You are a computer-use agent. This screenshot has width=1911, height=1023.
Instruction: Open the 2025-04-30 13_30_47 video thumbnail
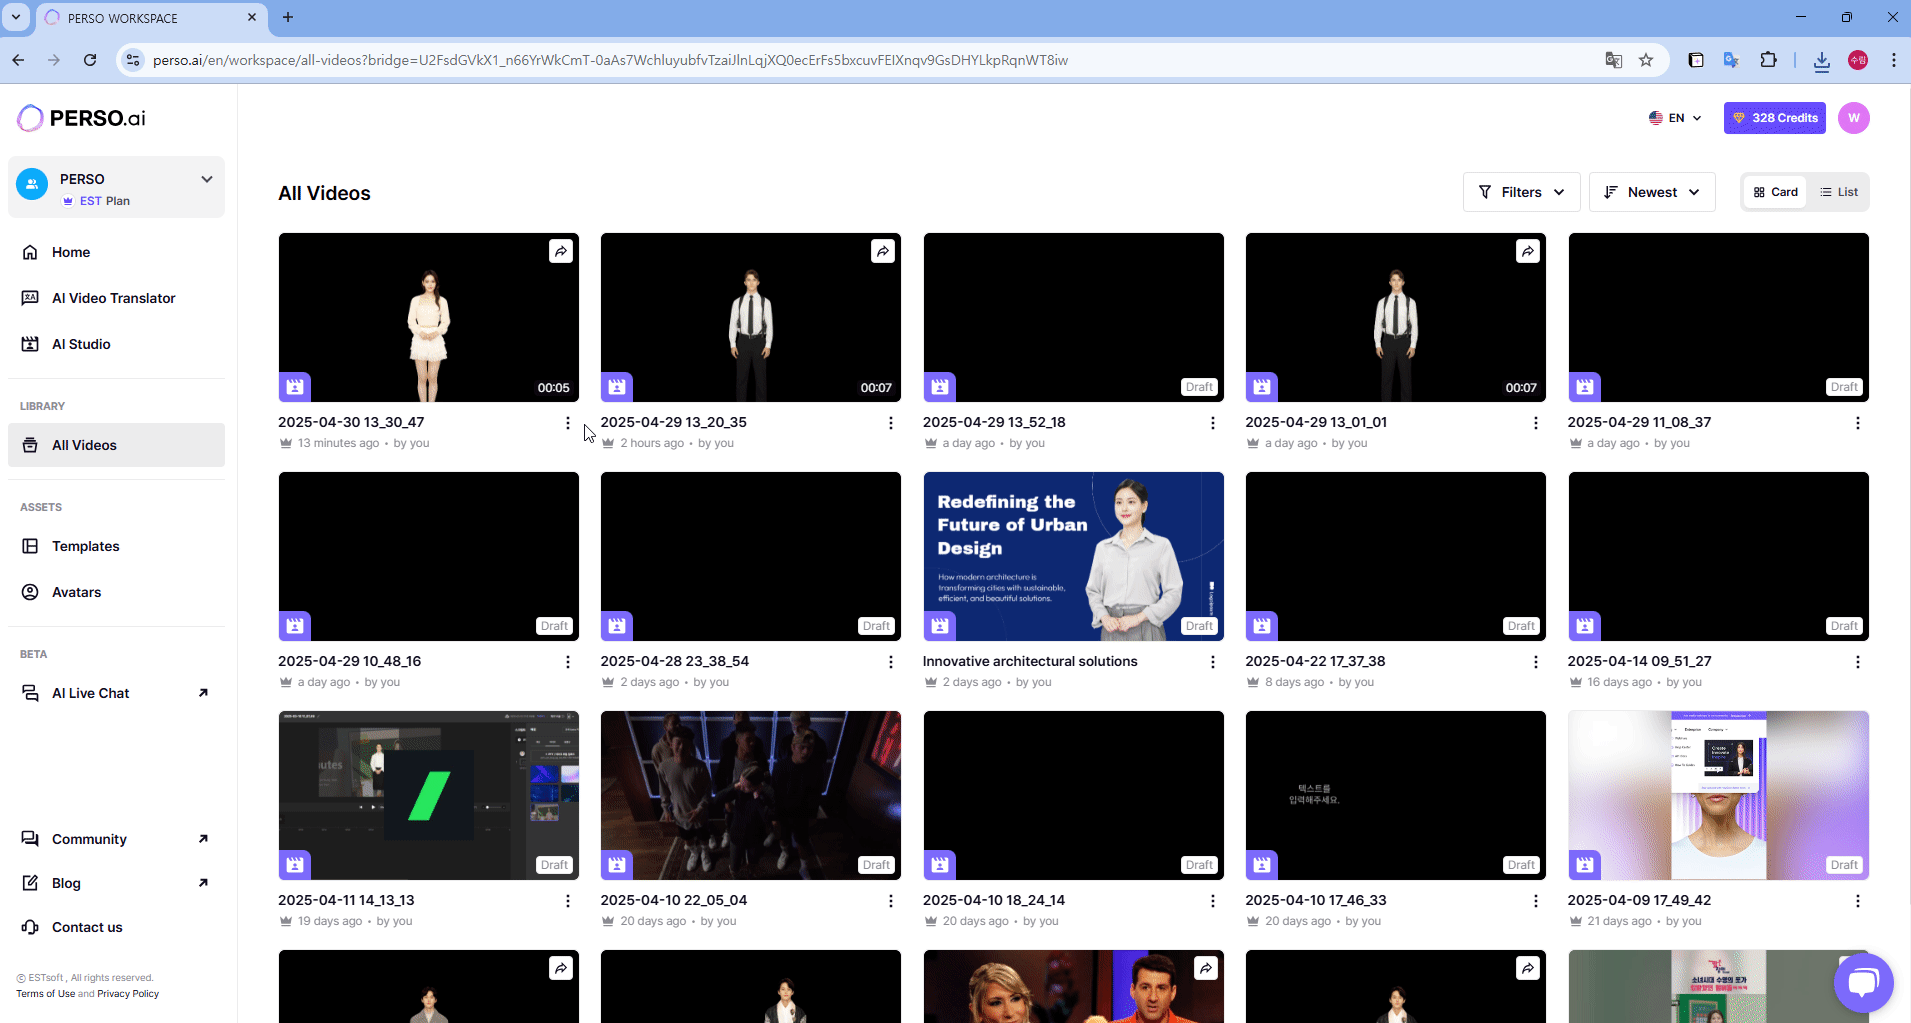pos(428,317)
